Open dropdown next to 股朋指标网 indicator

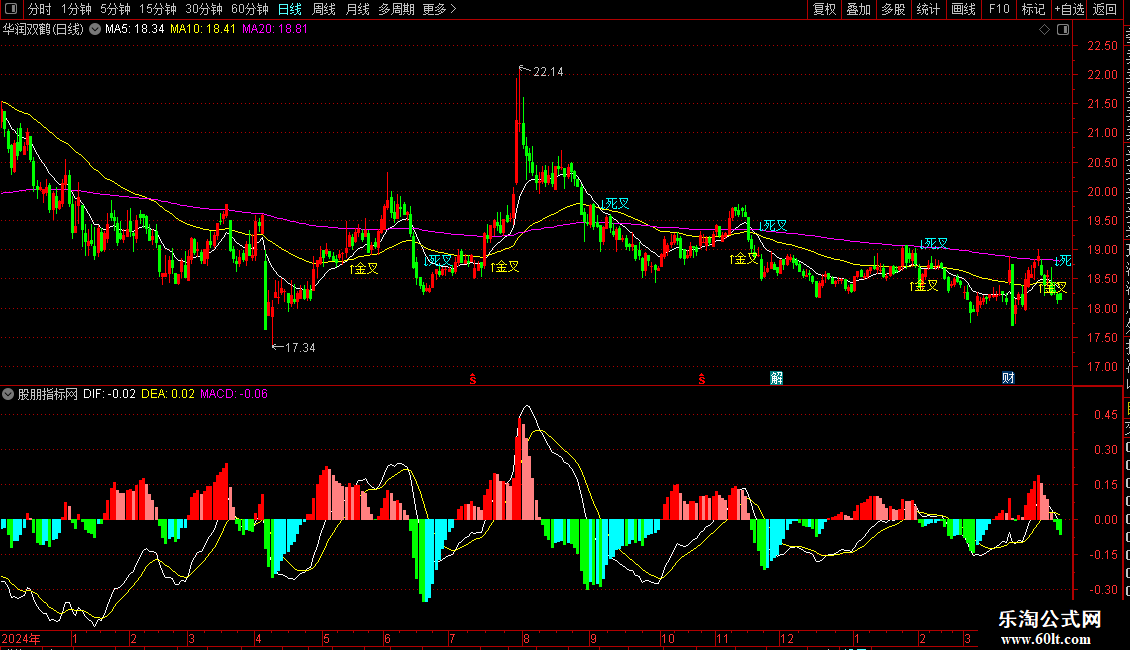click(8, 394)
